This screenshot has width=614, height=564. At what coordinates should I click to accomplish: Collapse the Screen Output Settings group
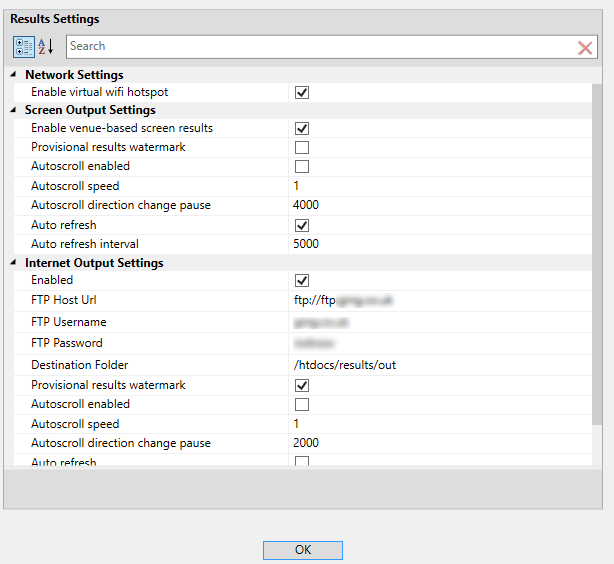tap(13, 110)
